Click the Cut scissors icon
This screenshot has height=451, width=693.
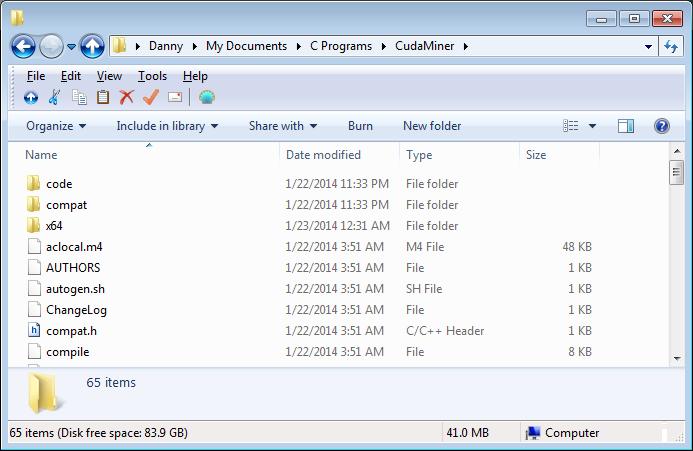coord(54,97)
